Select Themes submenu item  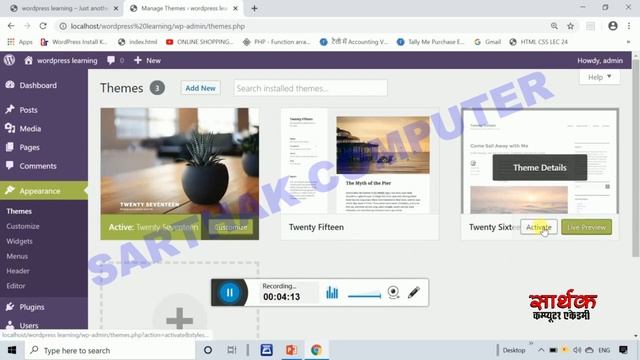tap(19, 211)
